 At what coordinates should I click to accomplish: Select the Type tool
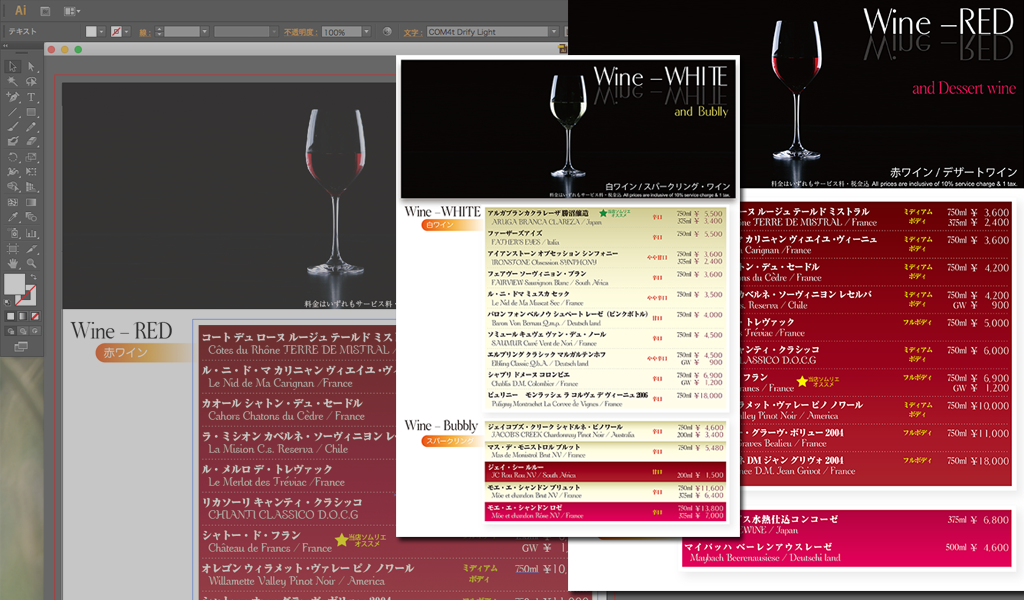tap(31, 97)
